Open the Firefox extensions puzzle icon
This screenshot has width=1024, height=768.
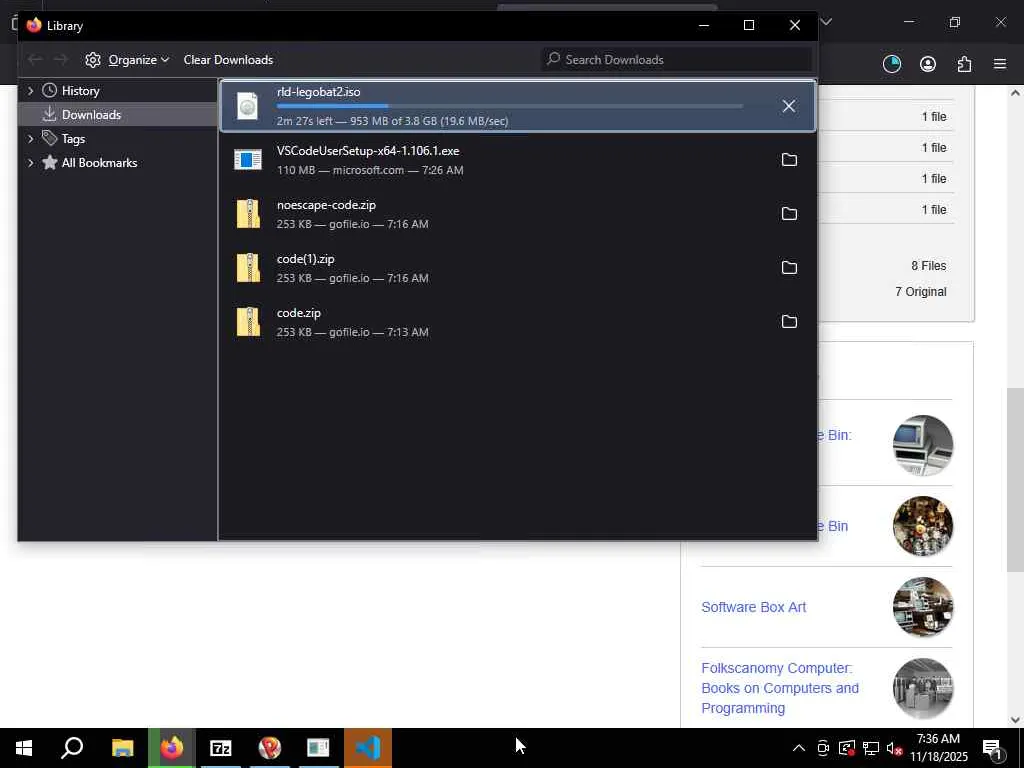tap(964, 64)
